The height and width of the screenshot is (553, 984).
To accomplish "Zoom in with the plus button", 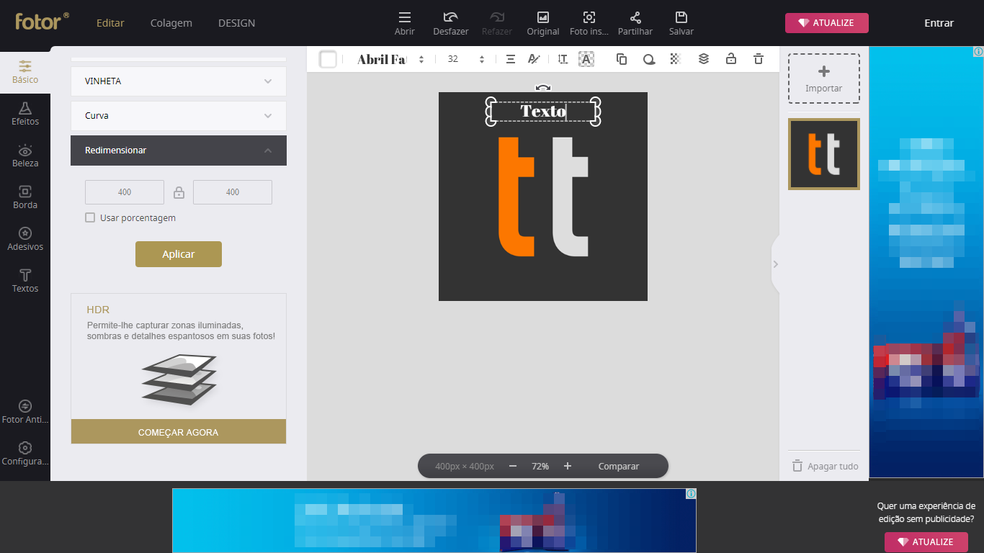I will 567,466.
